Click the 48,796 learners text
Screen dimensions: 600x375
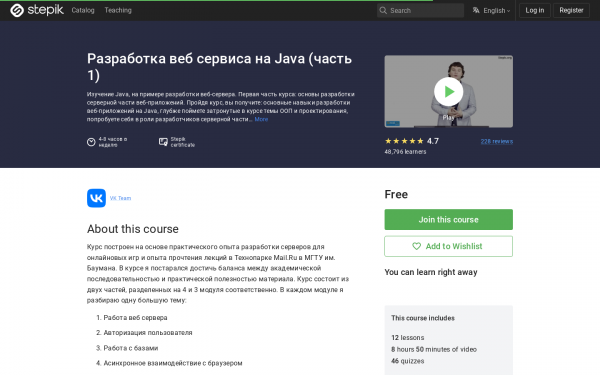[405, 152]
